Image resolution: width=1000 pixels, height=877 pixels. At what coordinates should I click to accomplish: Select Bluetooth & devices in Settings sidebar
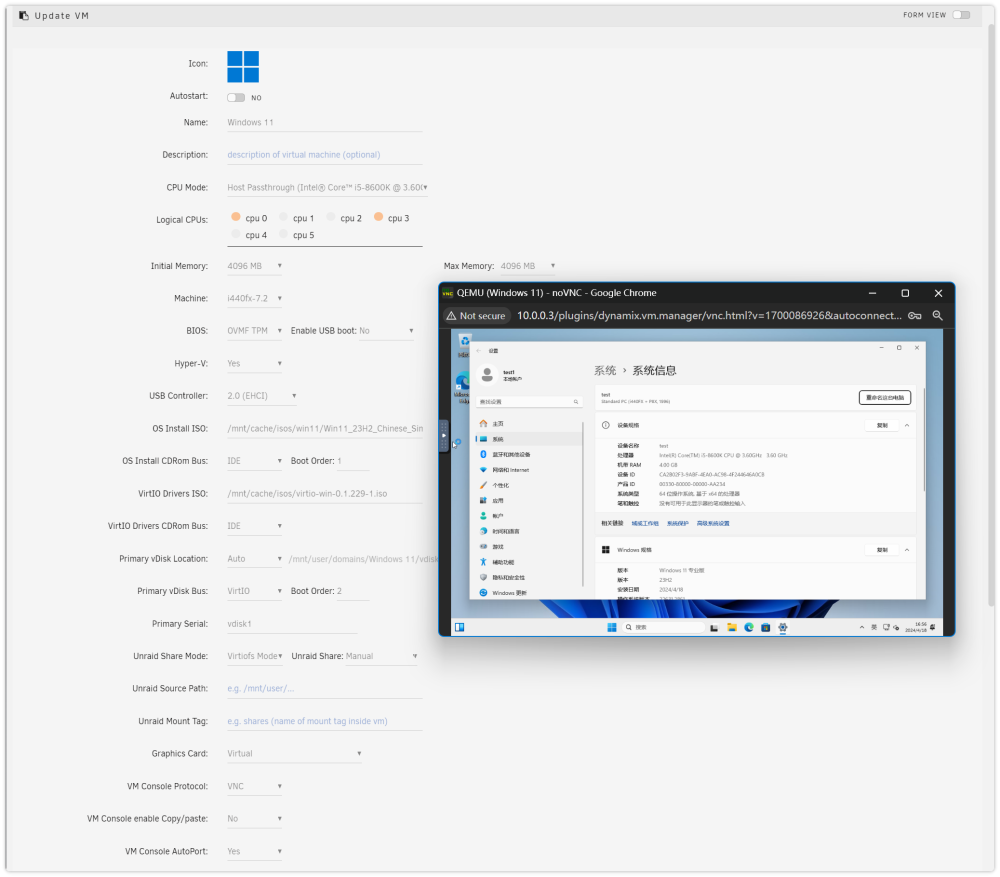point(528,454)
